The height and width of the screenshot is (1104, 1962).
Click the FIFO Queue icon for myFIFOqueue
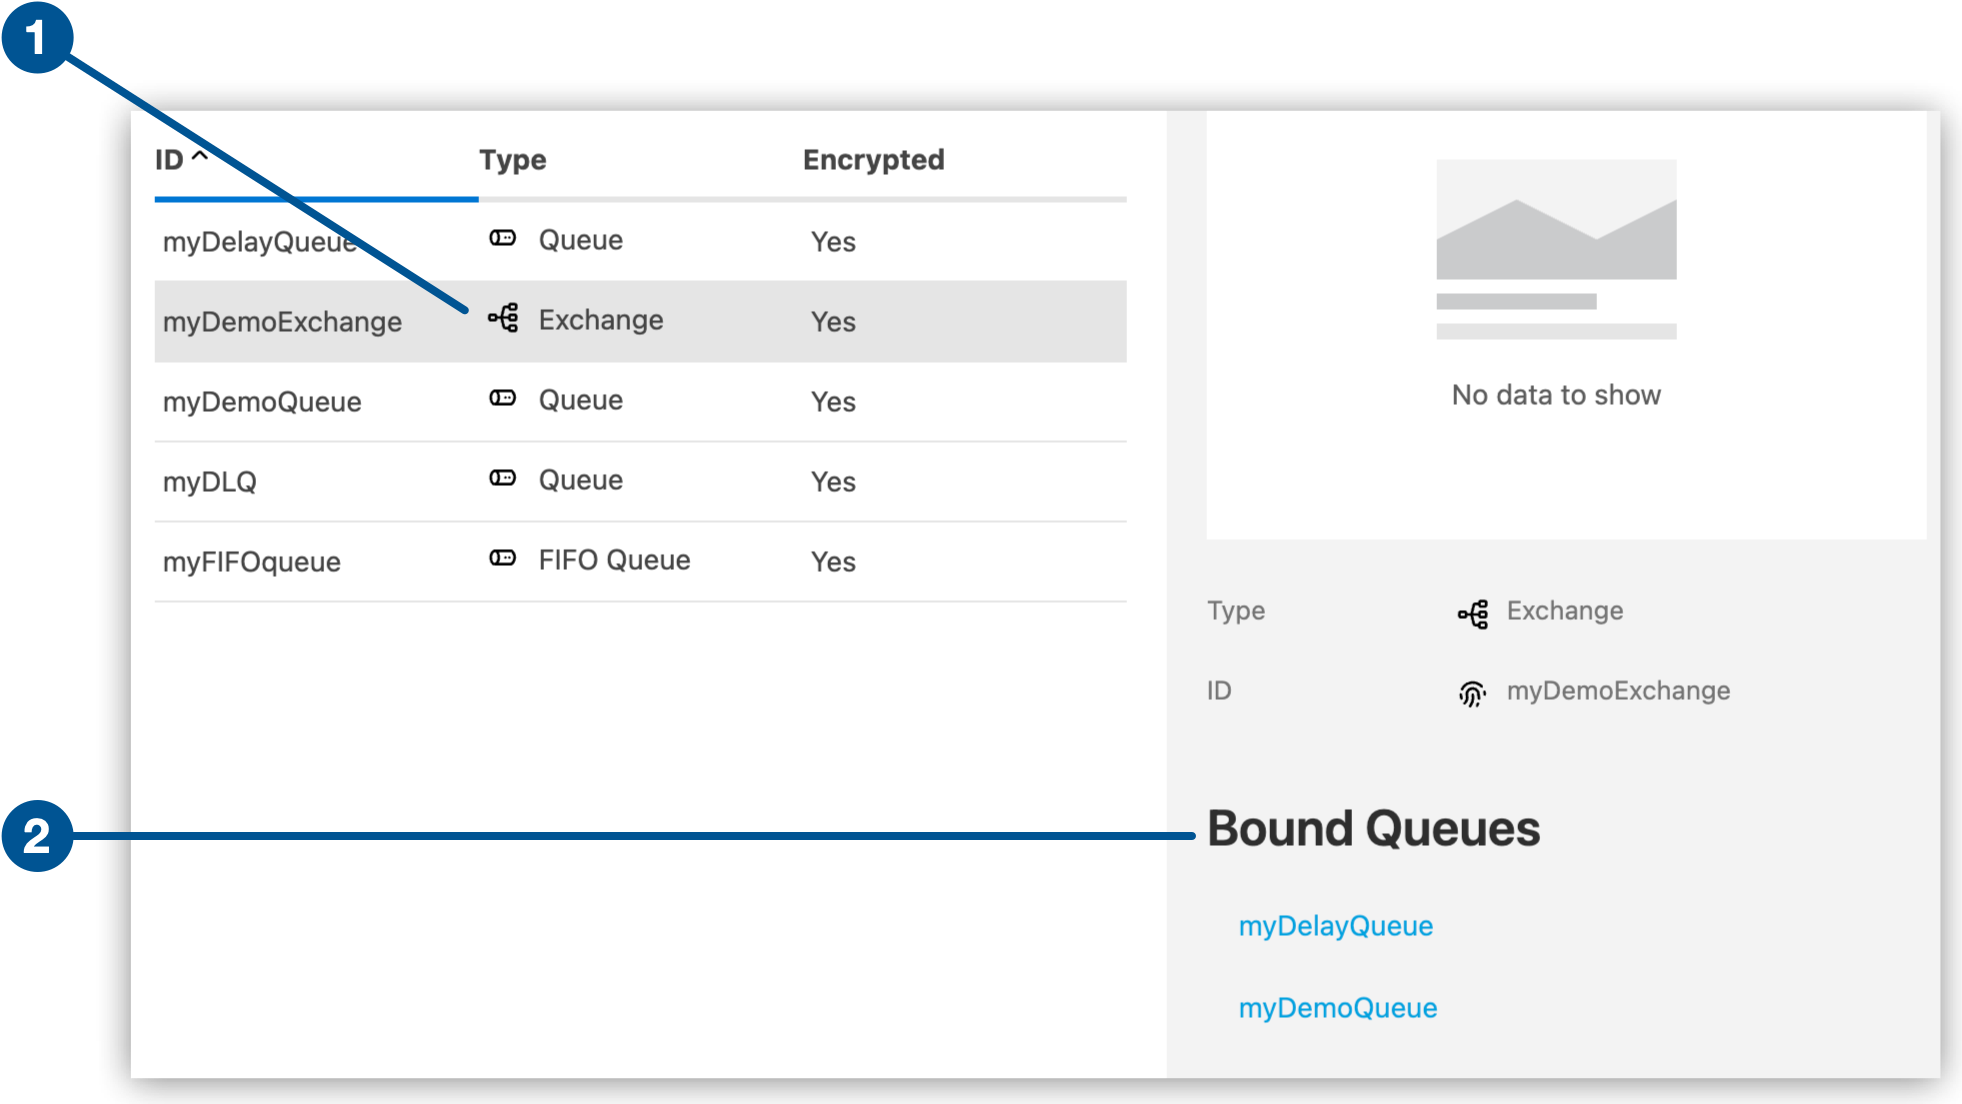(x=502, y=557)
